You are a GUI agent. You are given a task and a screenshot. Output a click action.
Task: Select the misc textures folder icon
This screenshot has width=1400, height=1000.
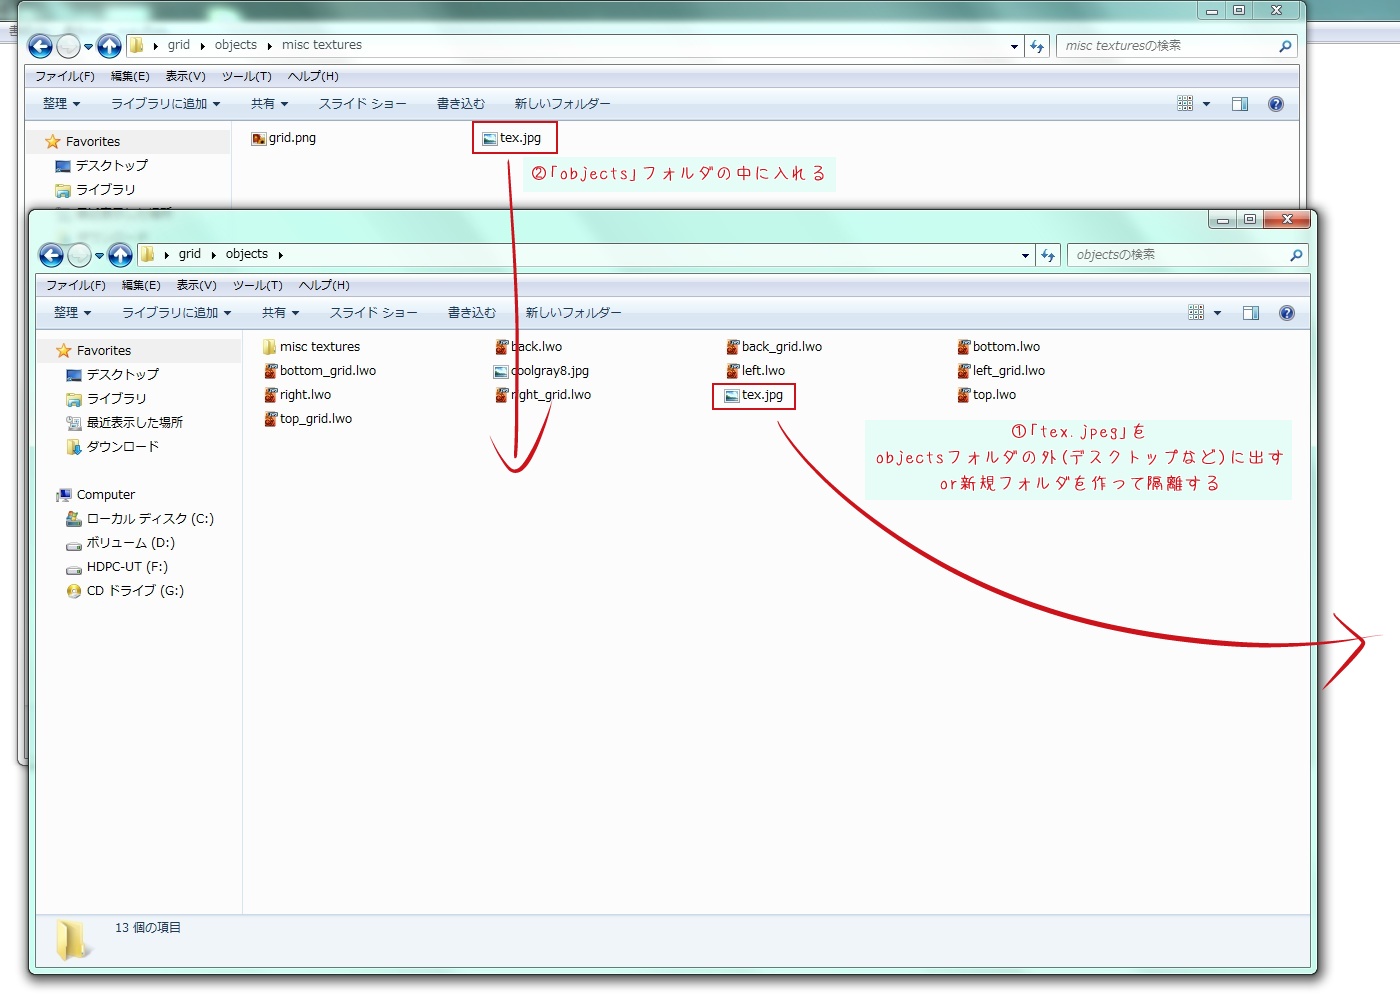point(269,347)
